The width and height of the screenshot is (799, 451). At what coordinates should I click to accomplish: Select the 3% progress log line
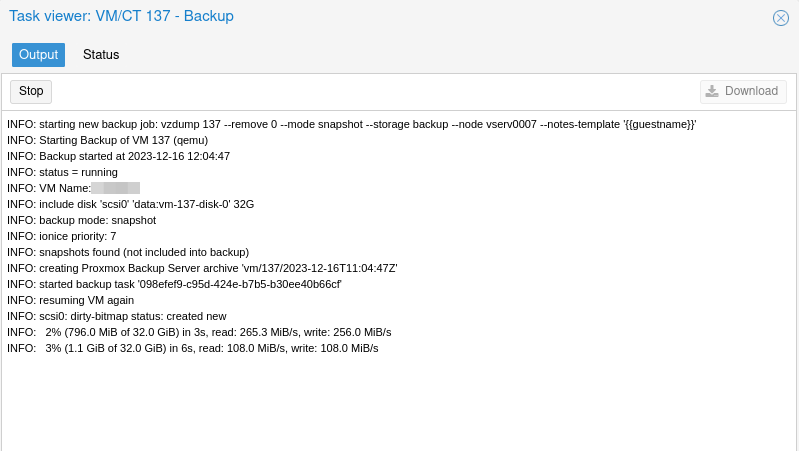pyautogui.click(x=193, y=348)
